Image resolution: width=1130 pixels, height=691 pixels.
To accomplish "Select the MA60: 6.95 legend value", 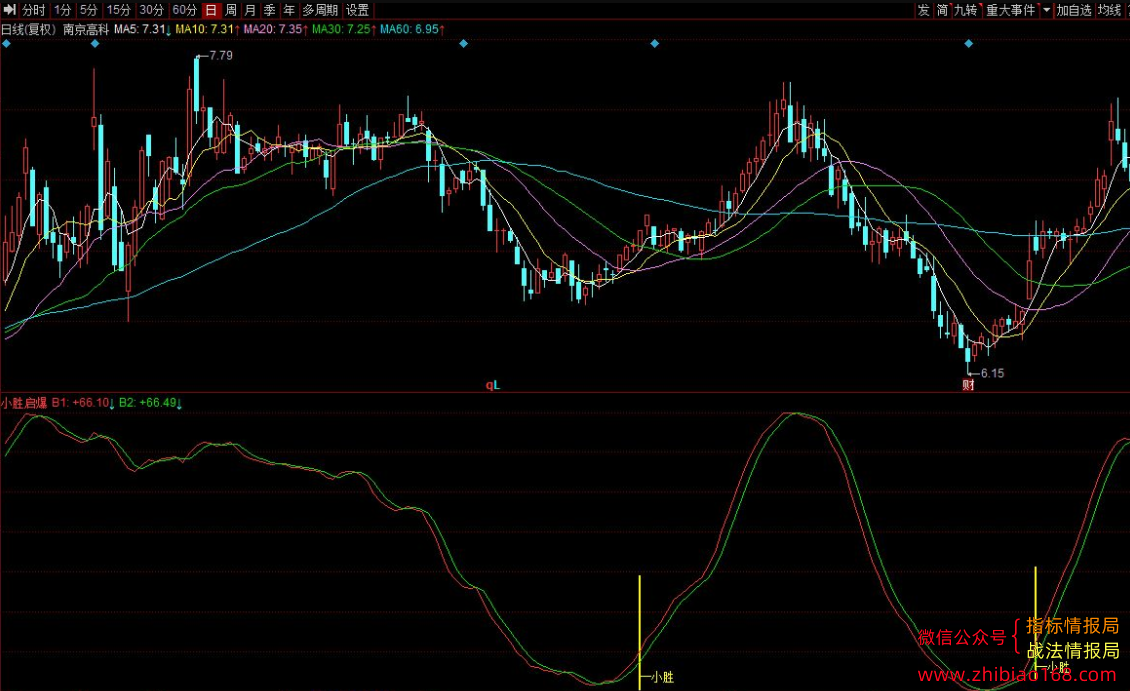I will pos(412,30).
